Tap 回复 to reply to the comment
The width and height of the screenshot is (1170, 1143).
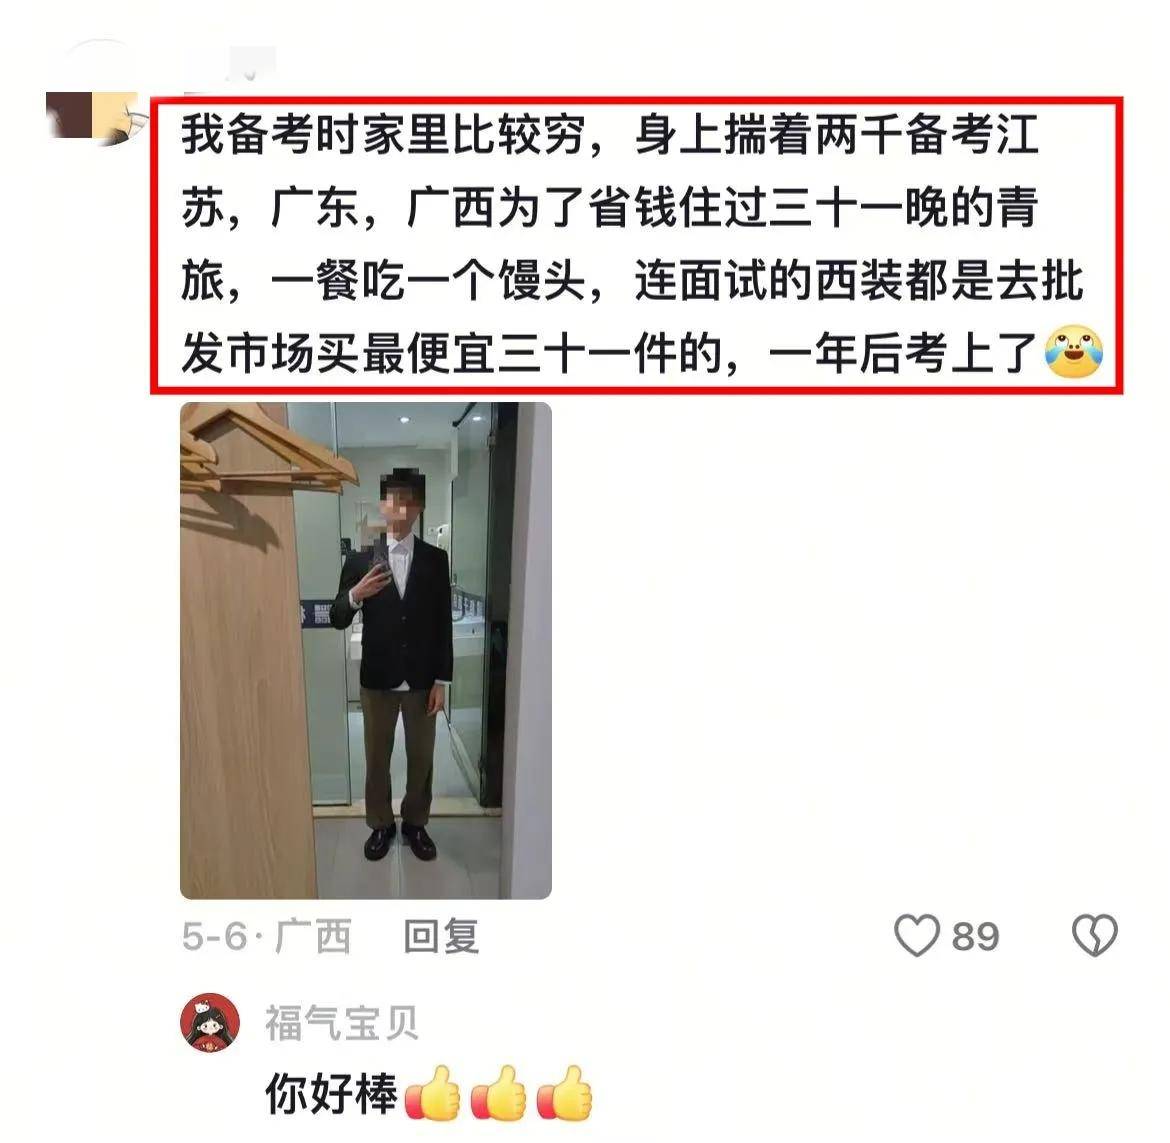(x=441, y=936)
